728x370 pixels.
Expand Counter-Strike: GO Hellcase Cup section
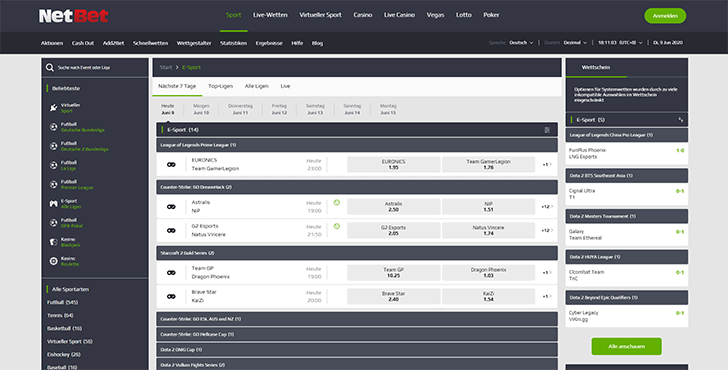point(357,334)
